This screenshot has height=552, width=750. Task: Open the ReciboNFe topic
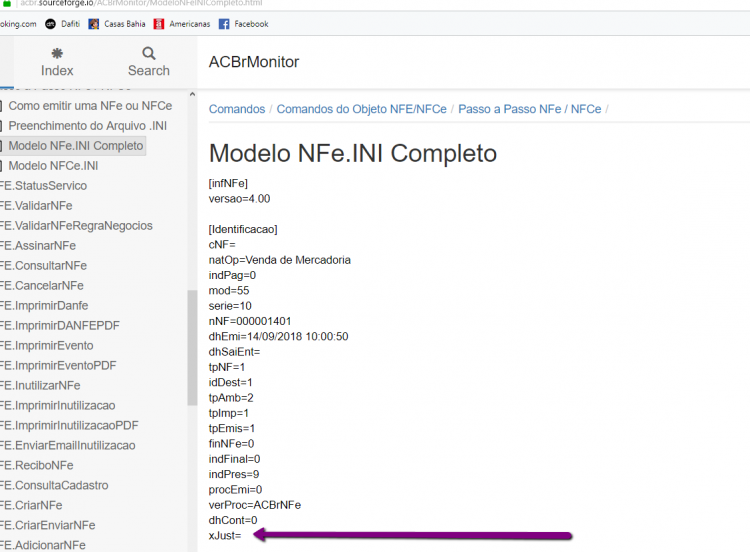tap(37, 465)
